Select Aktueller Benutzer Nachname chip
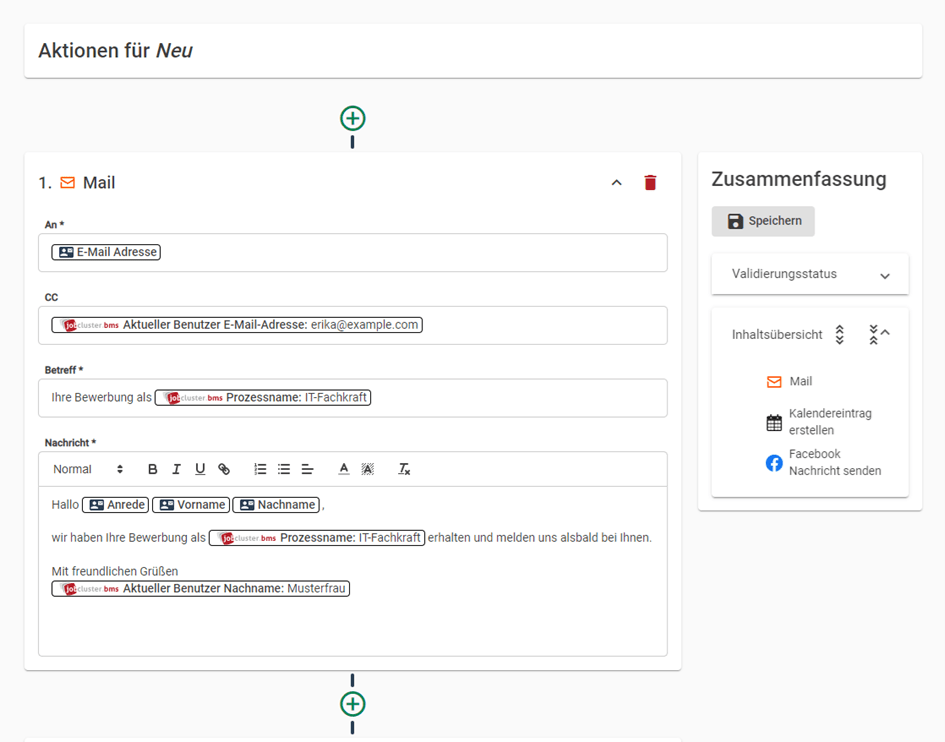945x742 pixels. [x=201, y=589]
